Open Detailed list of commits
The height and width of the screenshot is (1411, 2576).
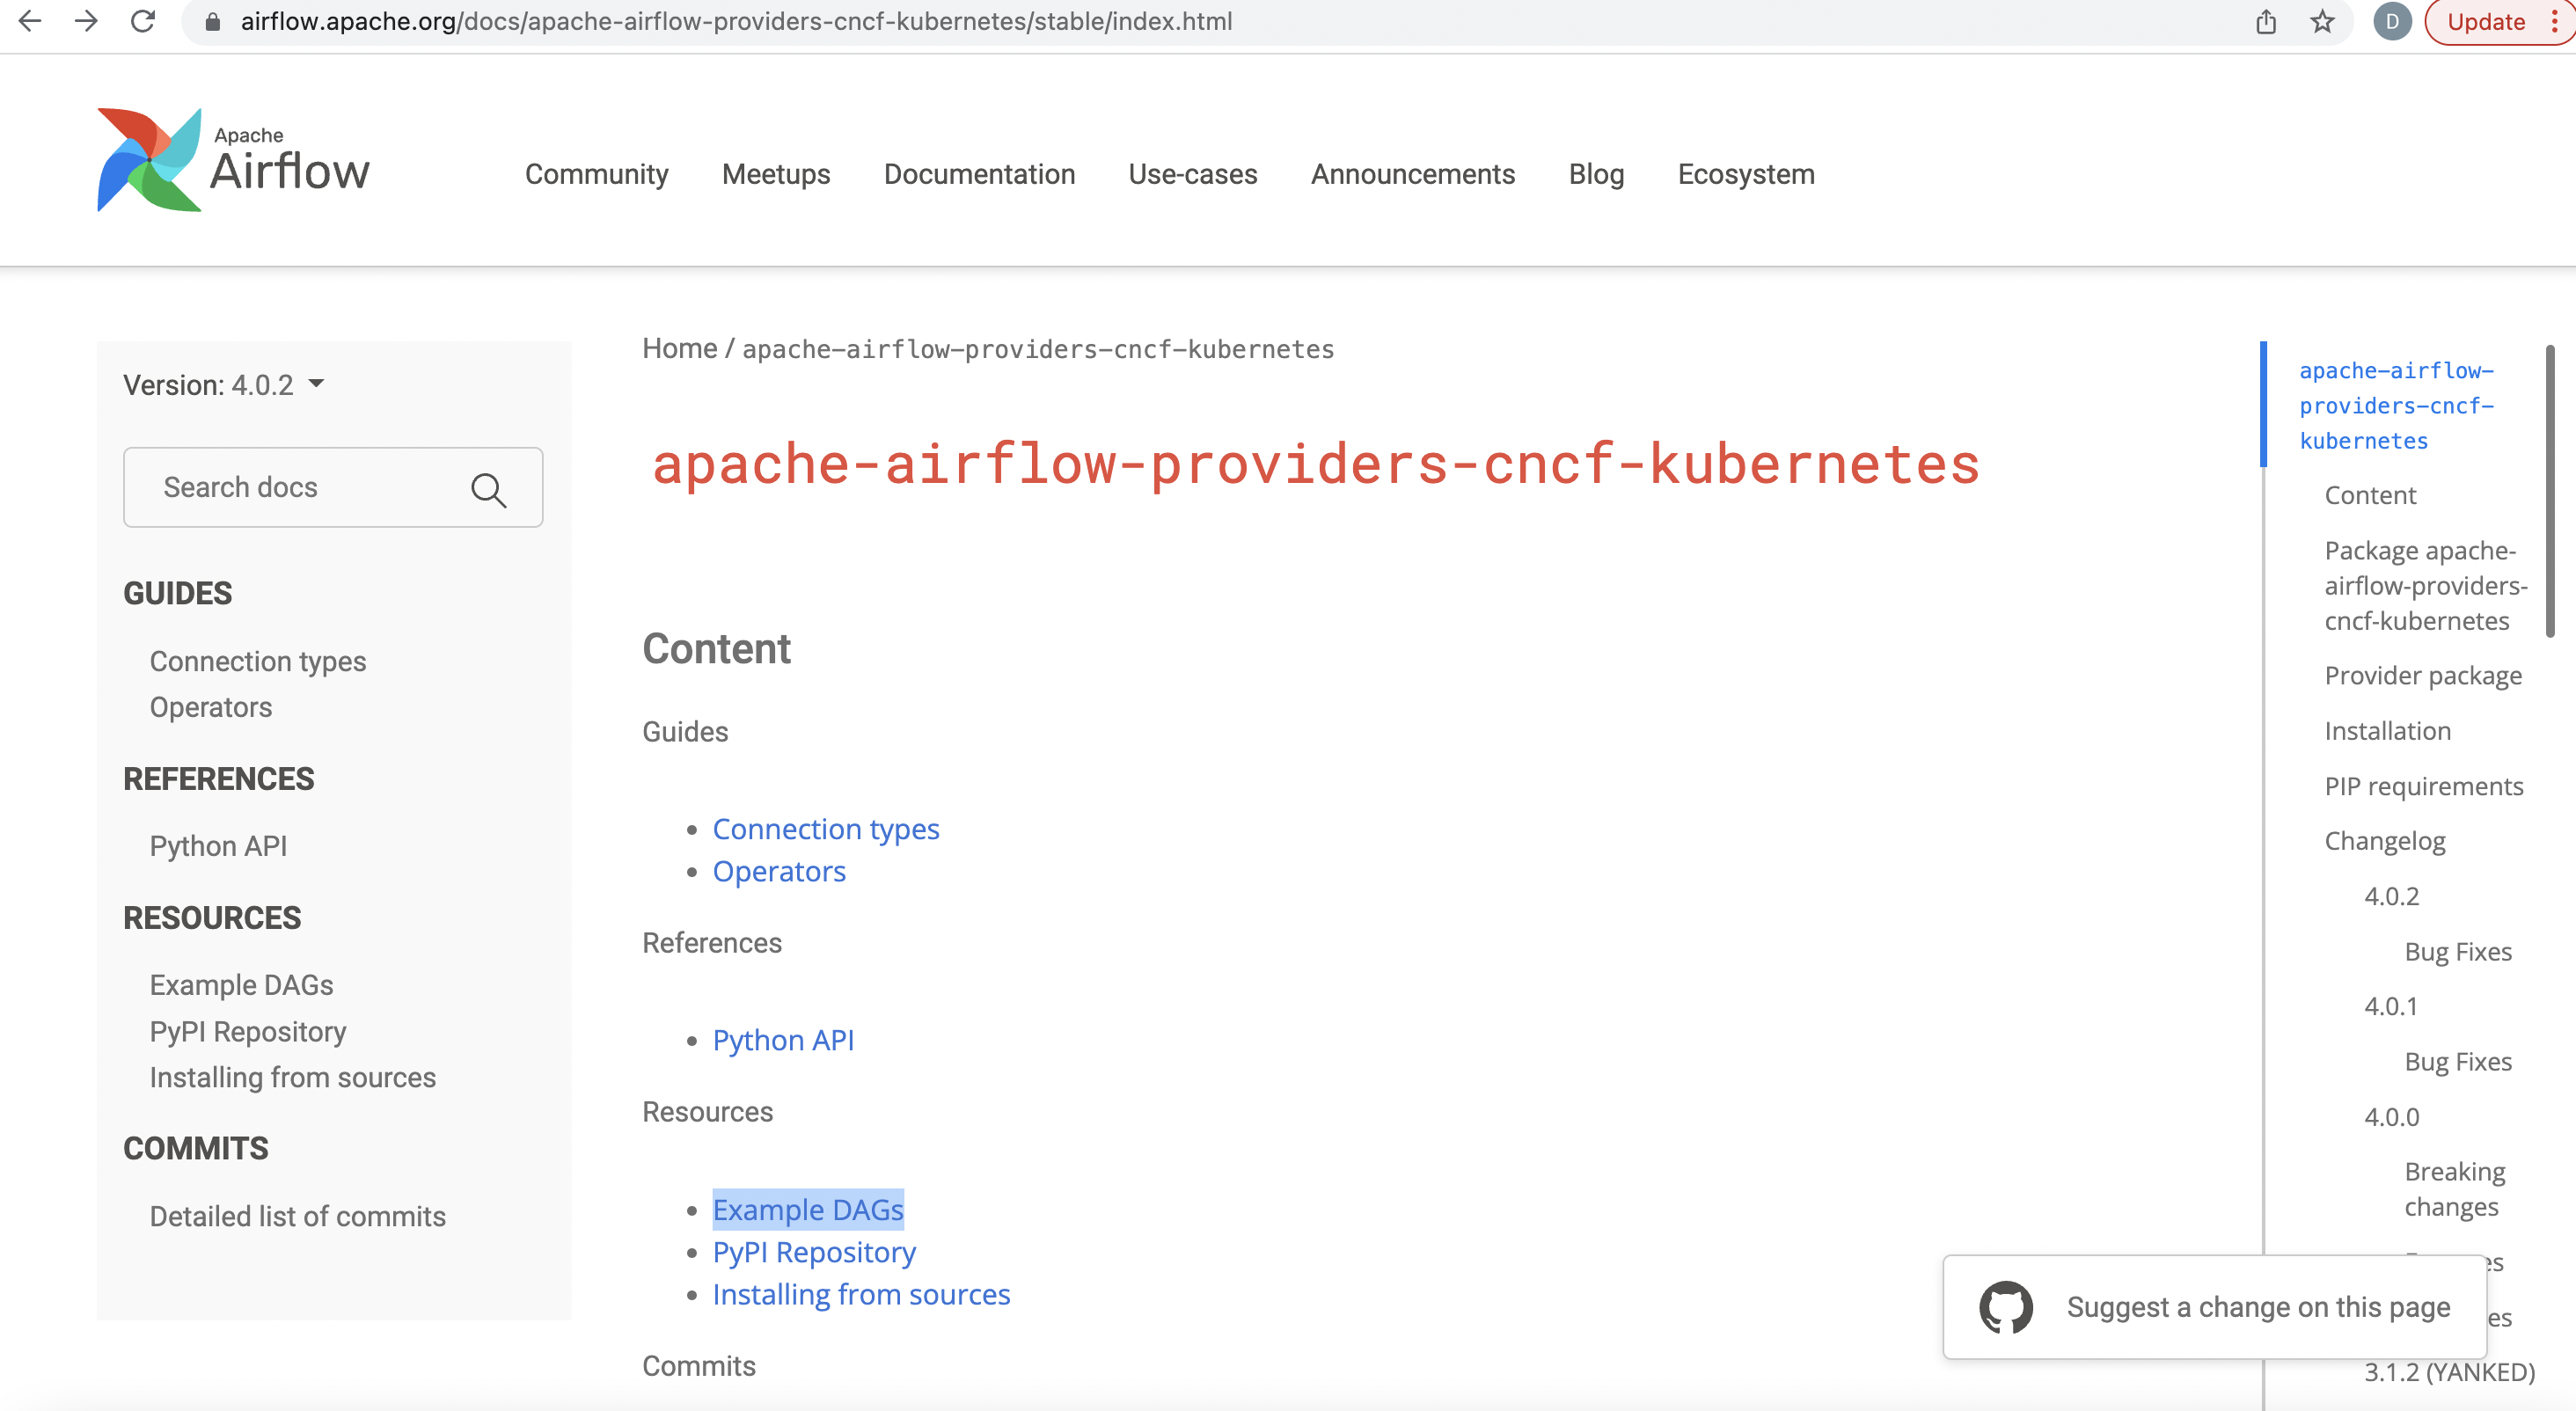pyautogui.click(x=298, y=1216)
